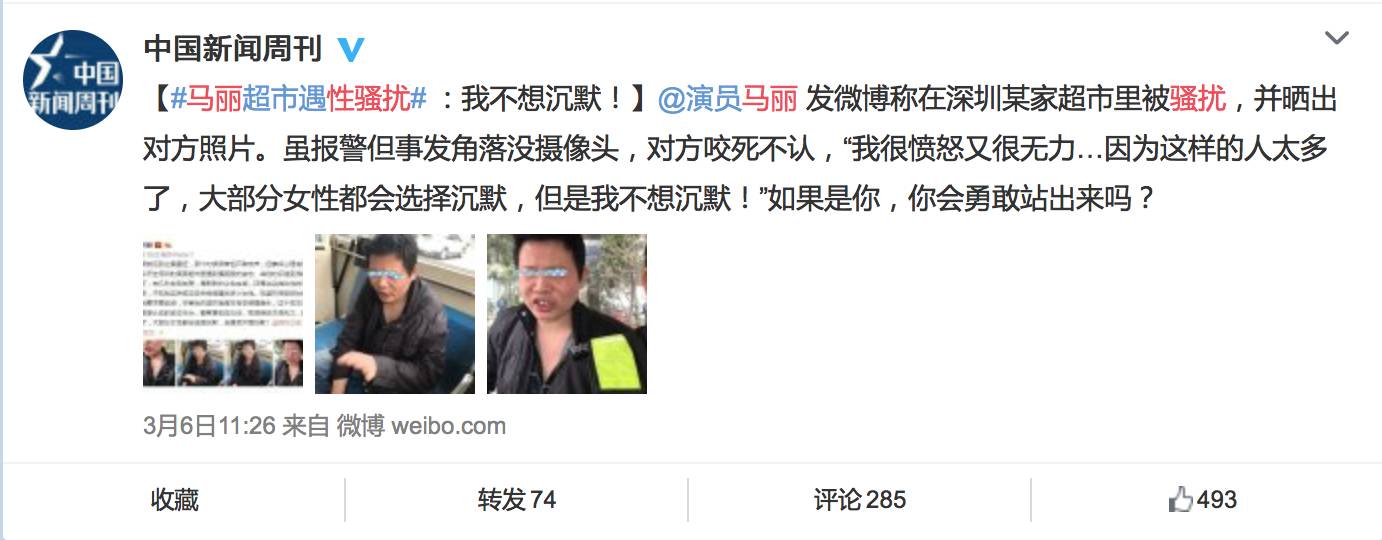Follow the 微博 weibo.com source link

(421, 426)
